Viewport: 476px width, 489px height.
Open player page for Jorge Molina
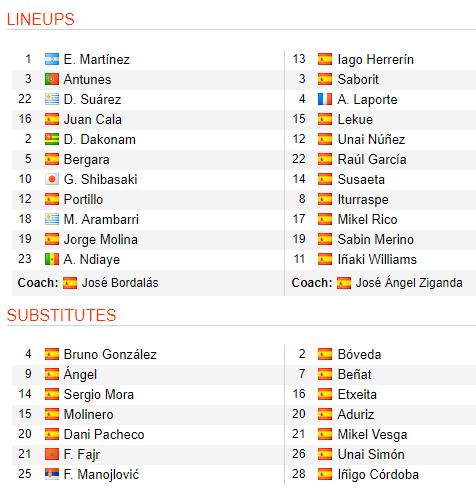[x=101, y=240]
